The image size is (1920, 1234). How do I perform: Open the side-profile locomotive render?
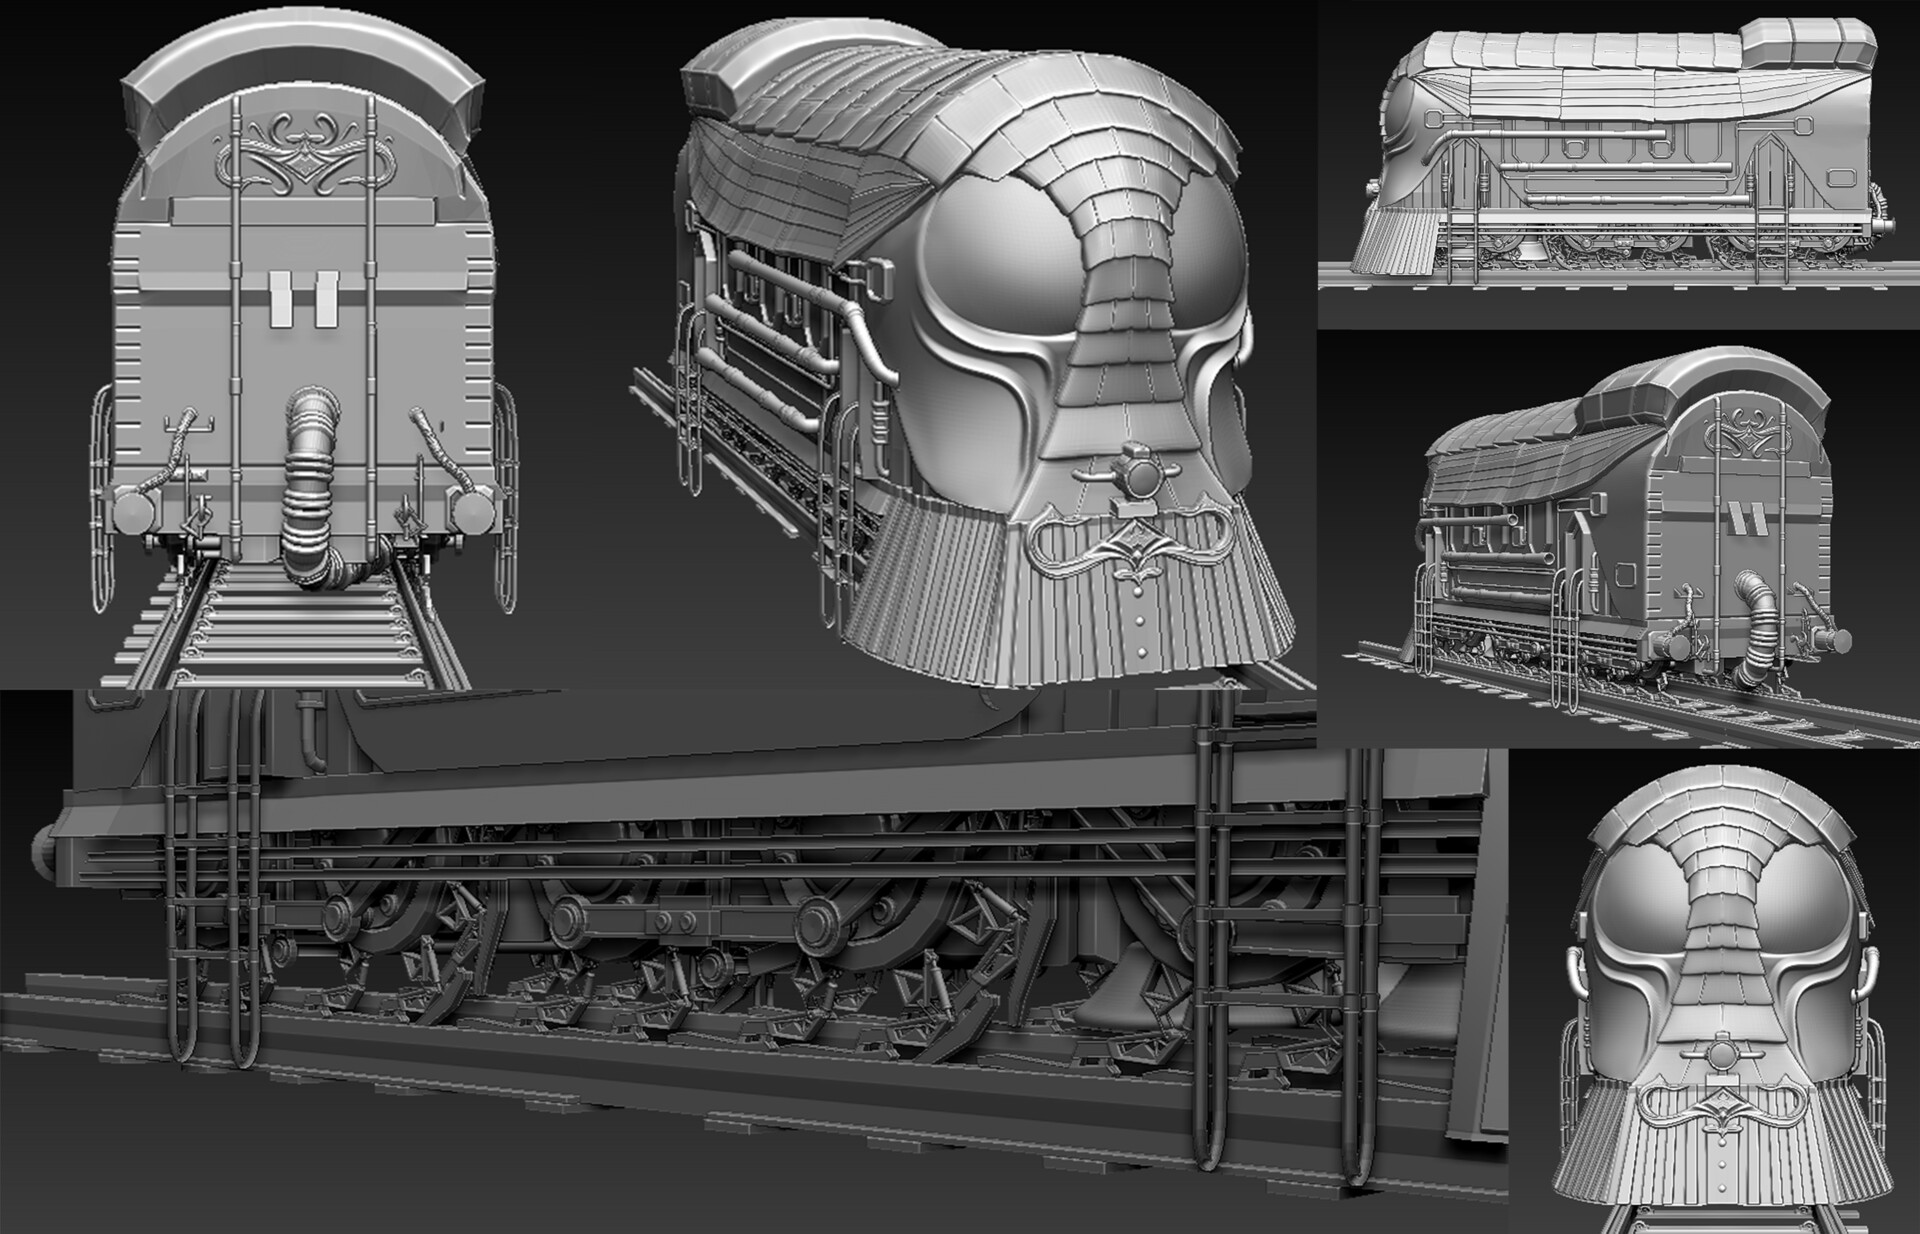coord(1620,160)
